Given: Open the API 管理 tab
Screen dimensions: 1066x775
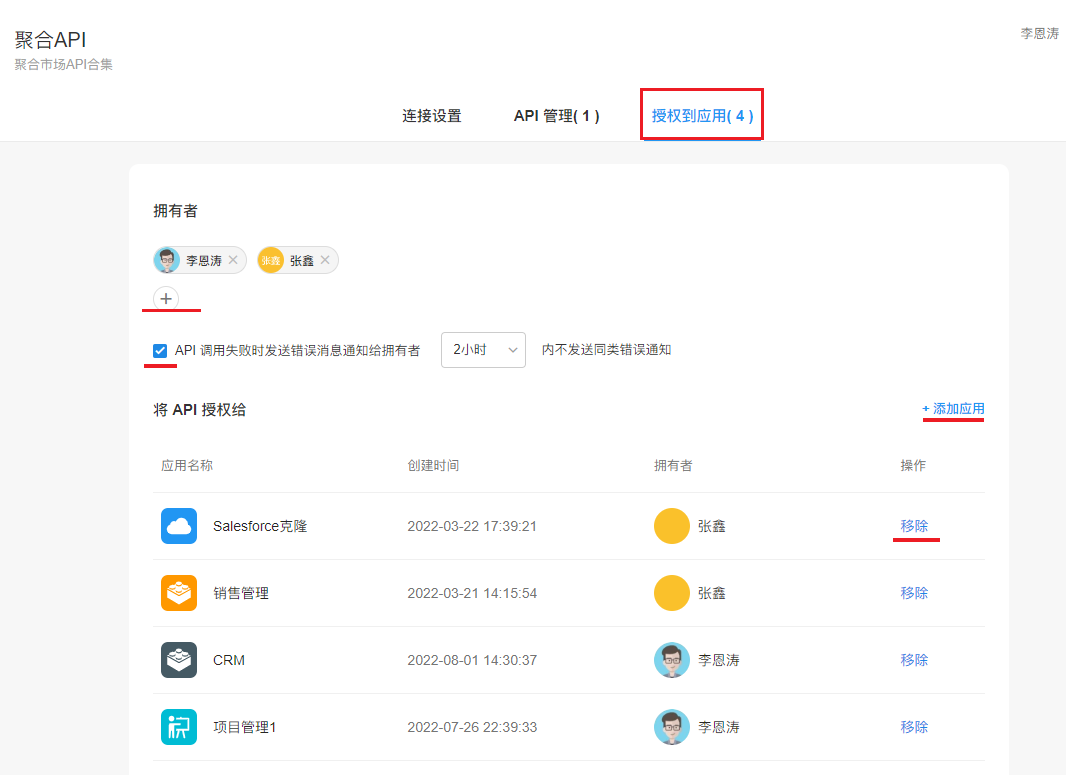Looking at the screenshot, I should 556,116.
